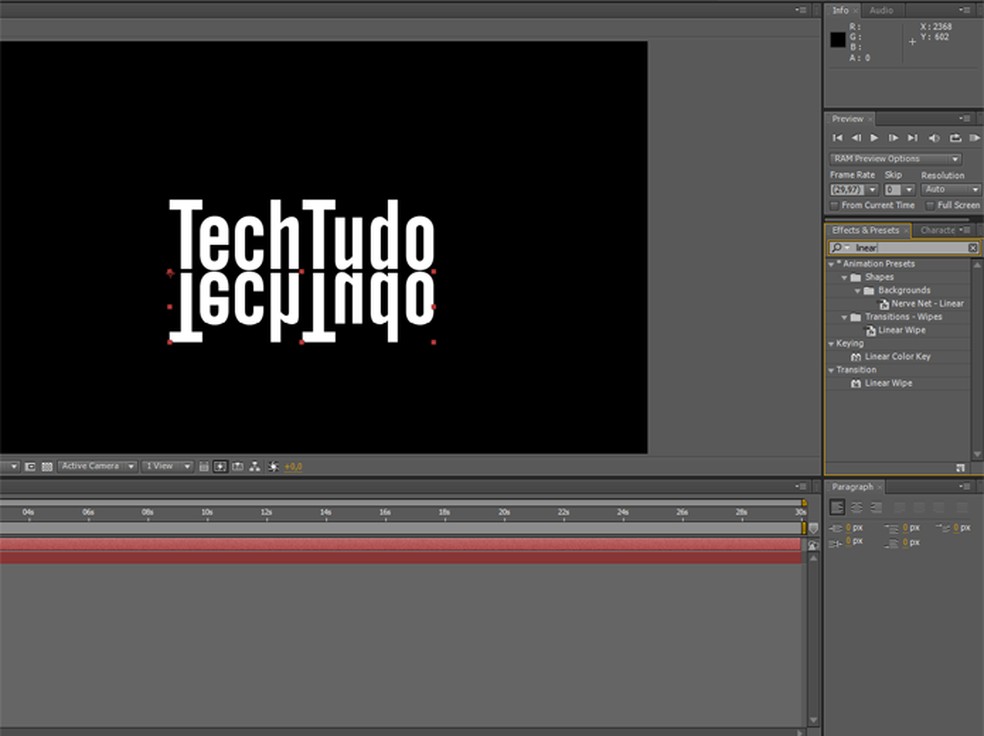Select the Linear Color Key effect
Image resolution: width=984 pixels, height=736 pixels.
tap(897, 357)
